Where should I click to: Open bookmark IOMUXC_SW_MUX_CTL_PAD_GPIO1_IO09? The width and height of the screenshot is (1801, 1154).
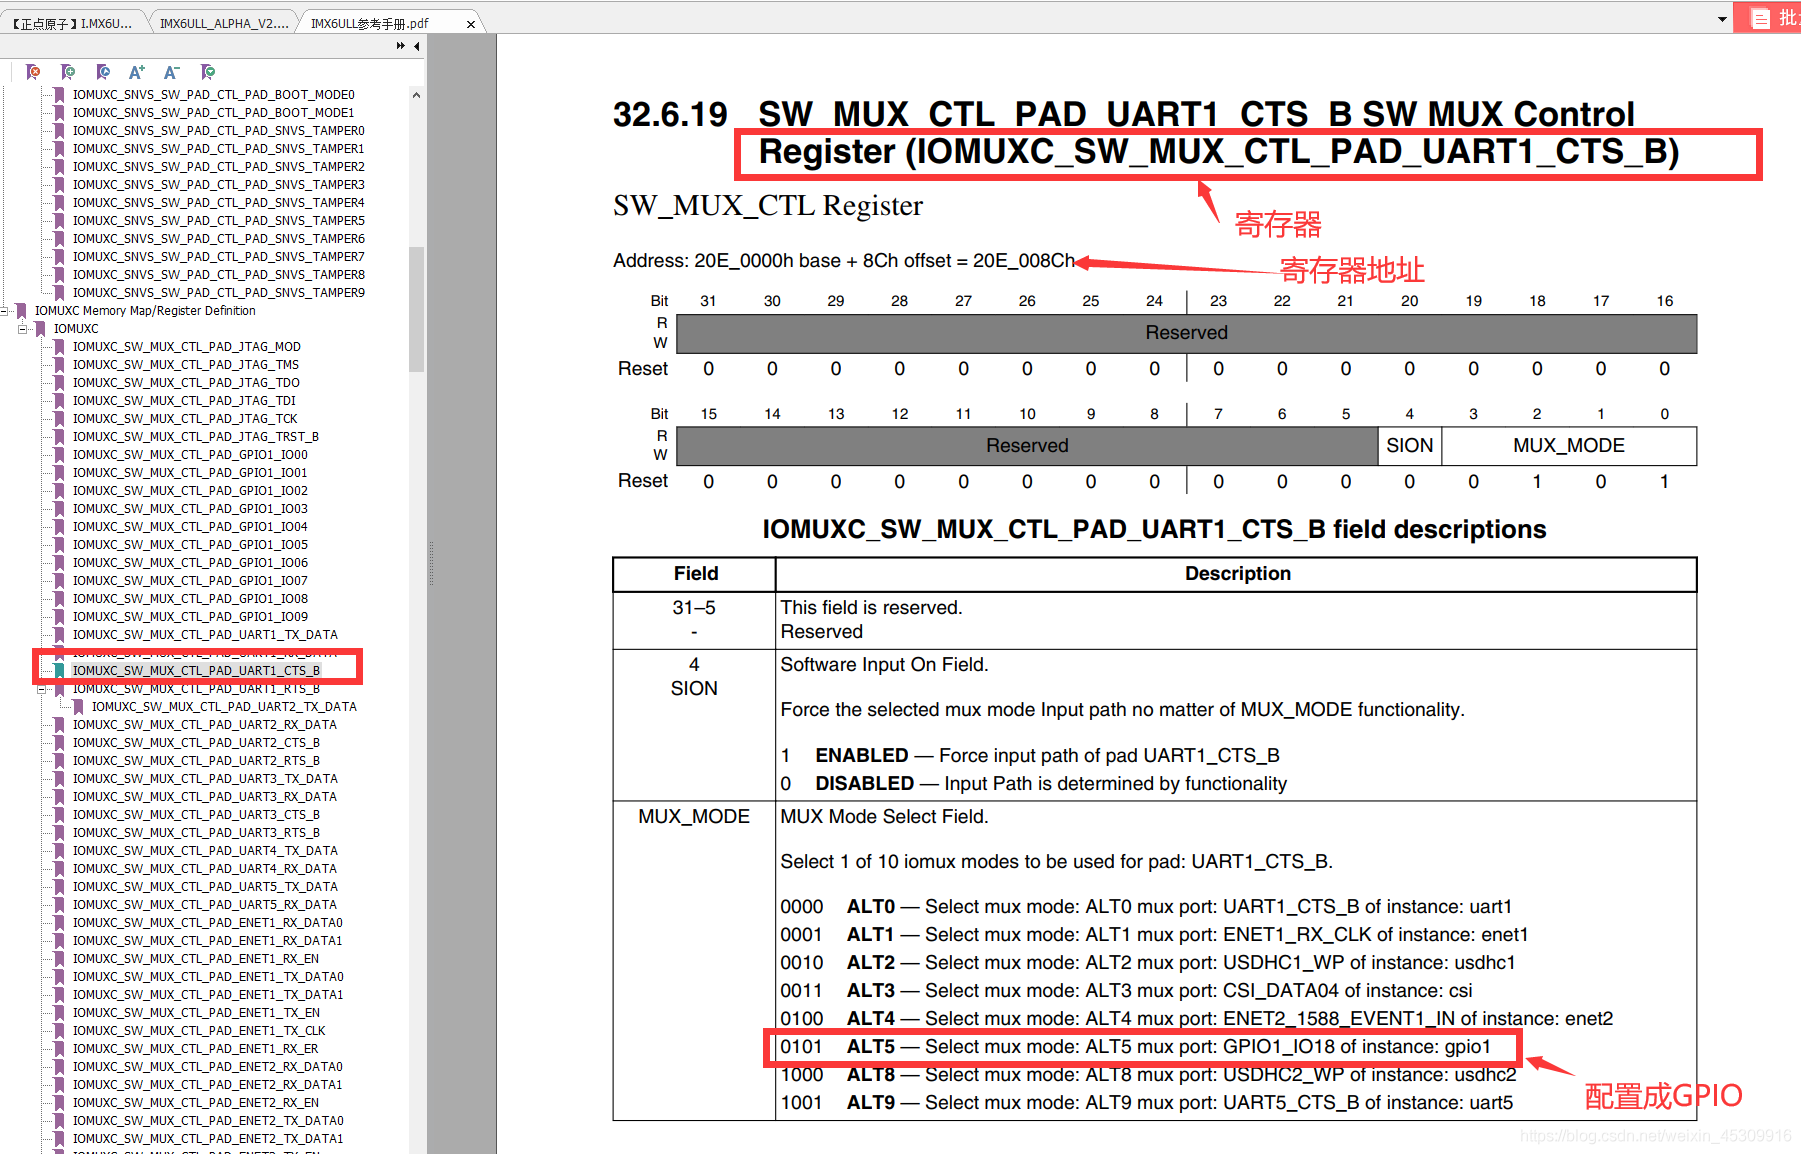tap(190, 617)
